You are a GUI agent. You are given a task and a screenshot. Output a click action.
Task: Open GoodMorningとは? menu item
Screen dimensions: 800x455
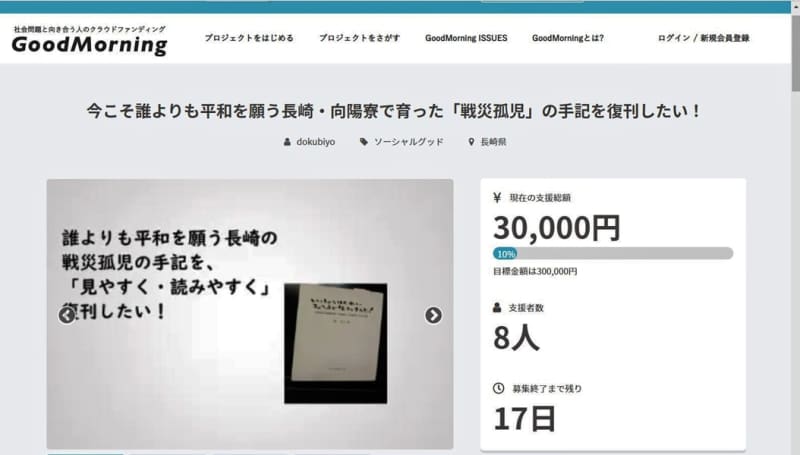[568, 38]
